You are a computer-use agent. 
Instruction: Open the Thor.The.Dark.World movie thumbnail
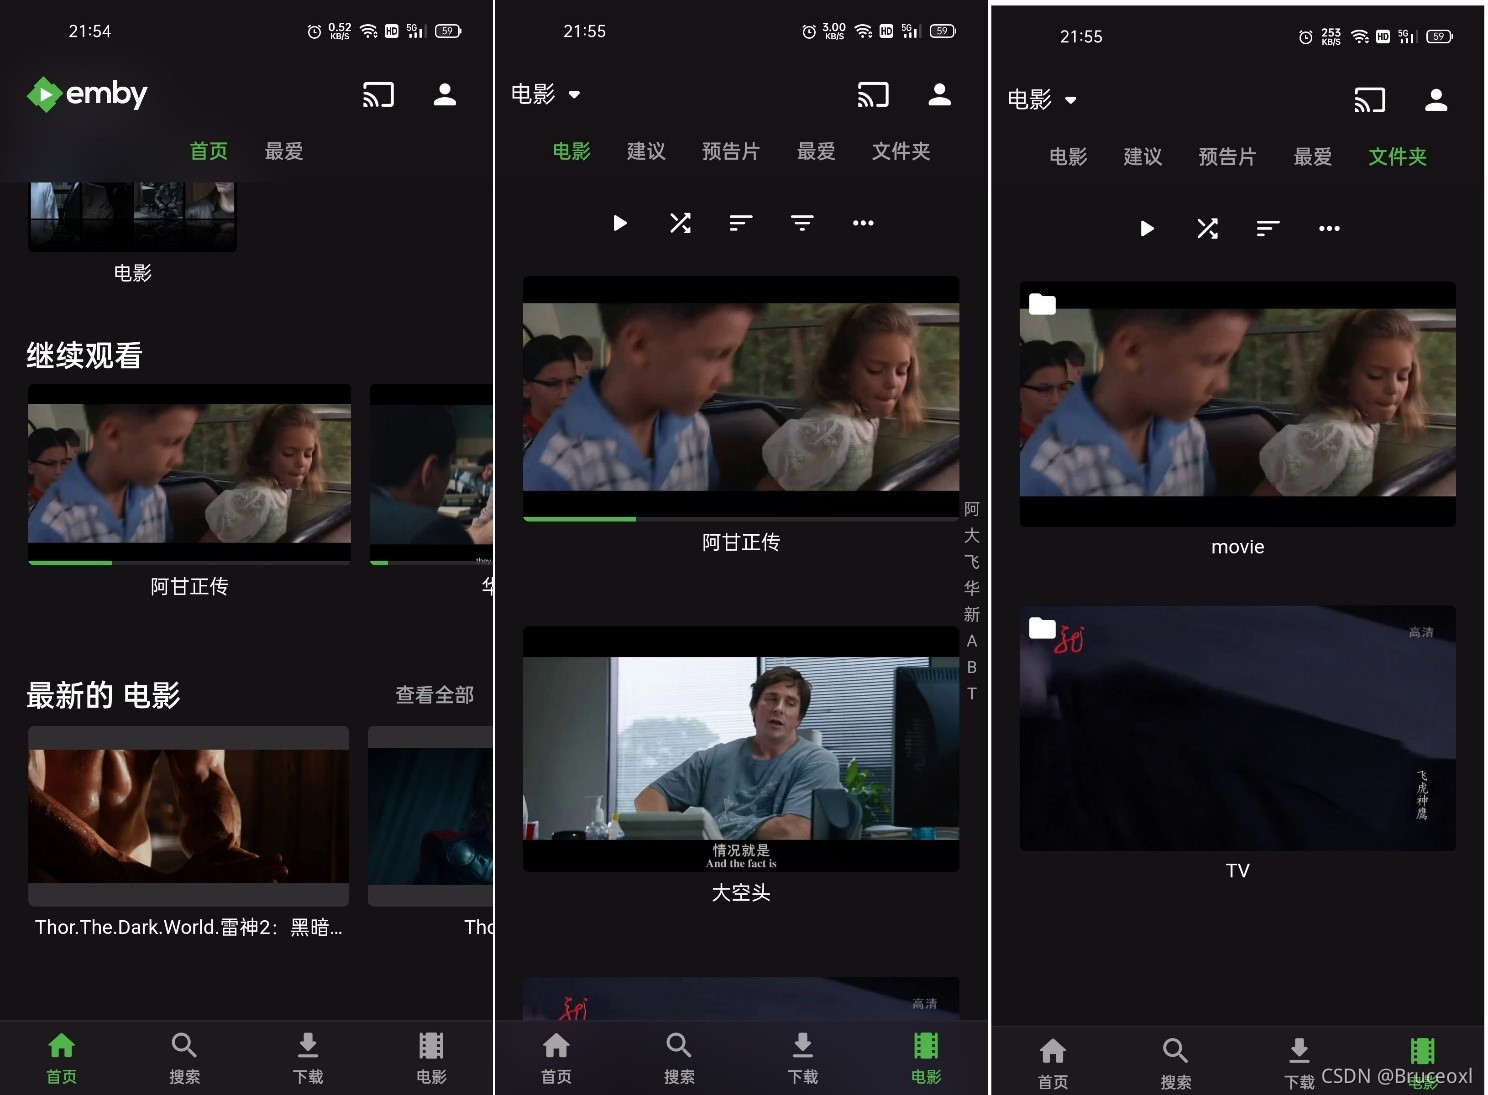[188, 816]
